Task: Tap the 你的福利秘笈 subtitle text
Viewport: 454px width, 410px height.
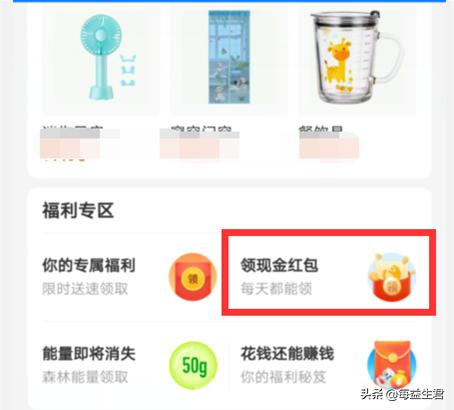Action: 283,377
